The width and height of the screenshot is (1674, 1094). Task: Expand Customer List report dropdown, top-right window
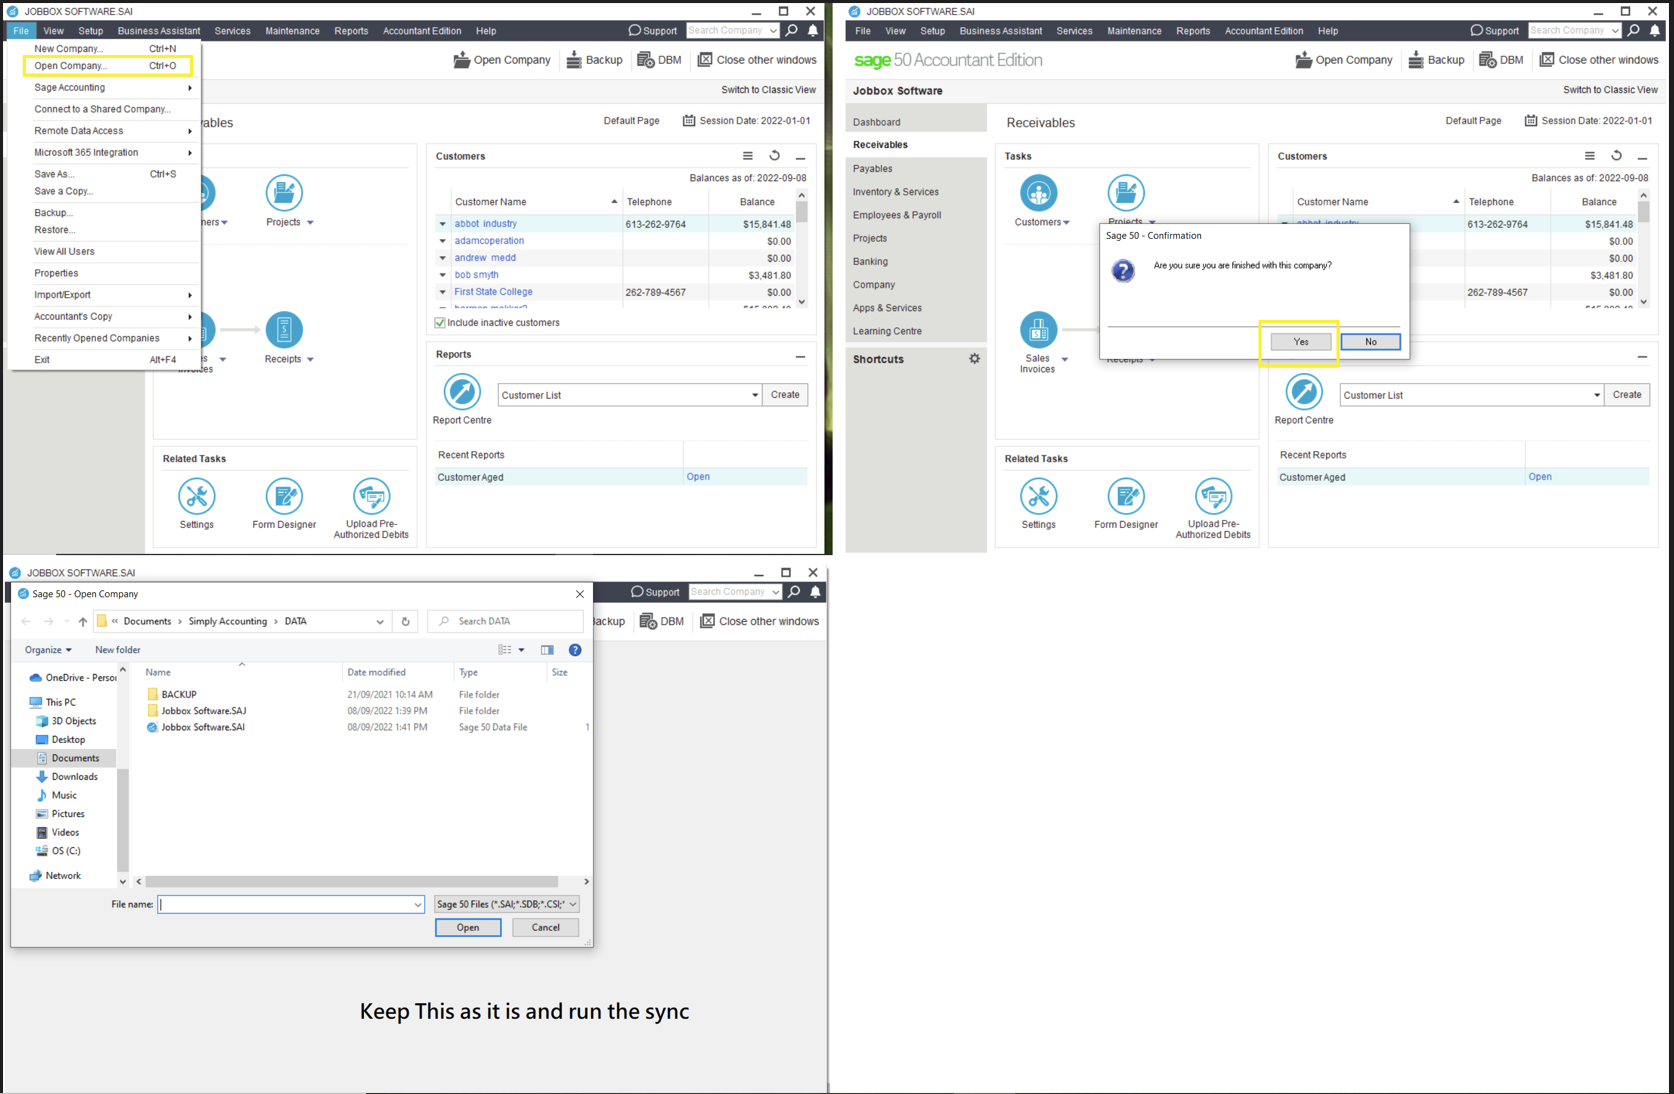click(1597, 395)
